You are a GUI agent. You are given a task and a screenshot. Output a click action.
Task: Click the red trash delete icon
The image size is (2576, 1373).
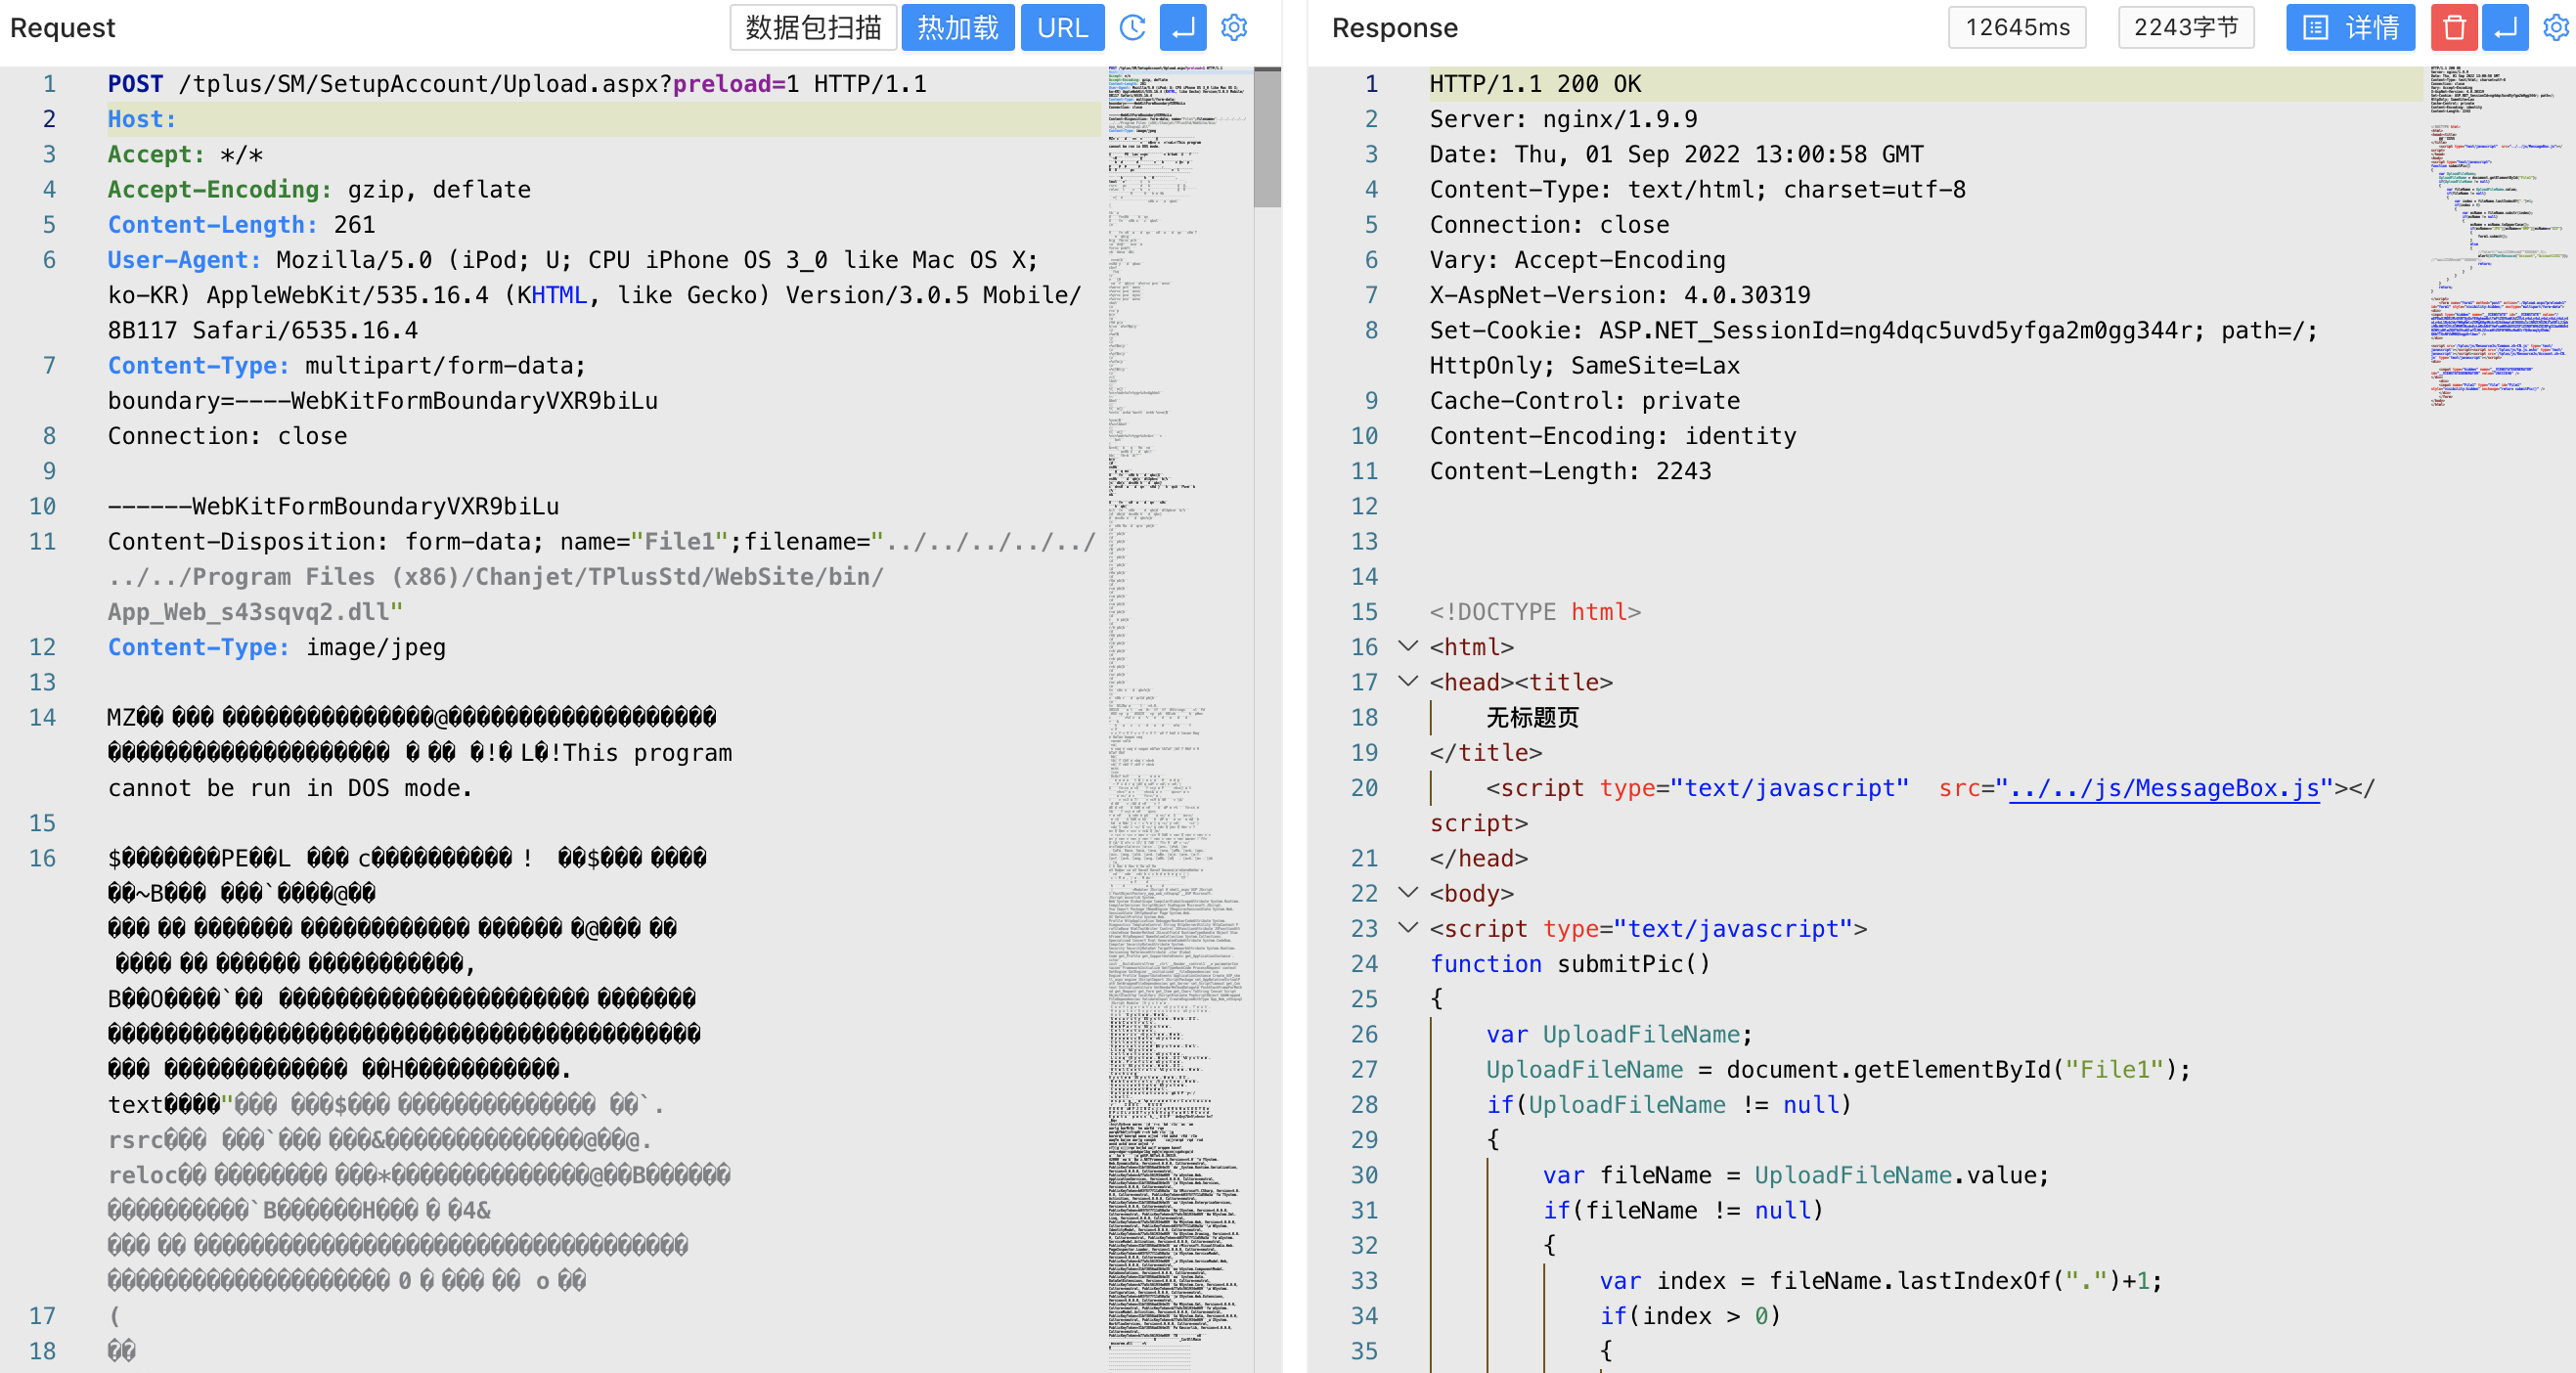[2453, 27]
